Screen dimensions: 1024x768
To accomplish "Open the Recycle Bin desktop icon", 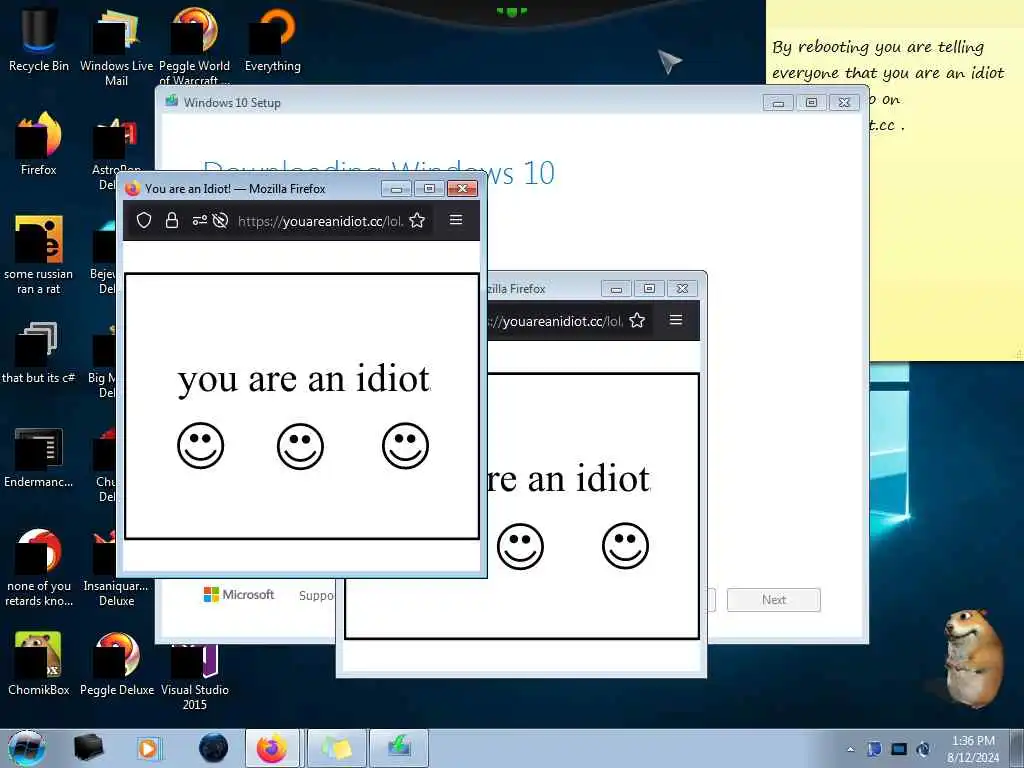I will coord(38,39).
